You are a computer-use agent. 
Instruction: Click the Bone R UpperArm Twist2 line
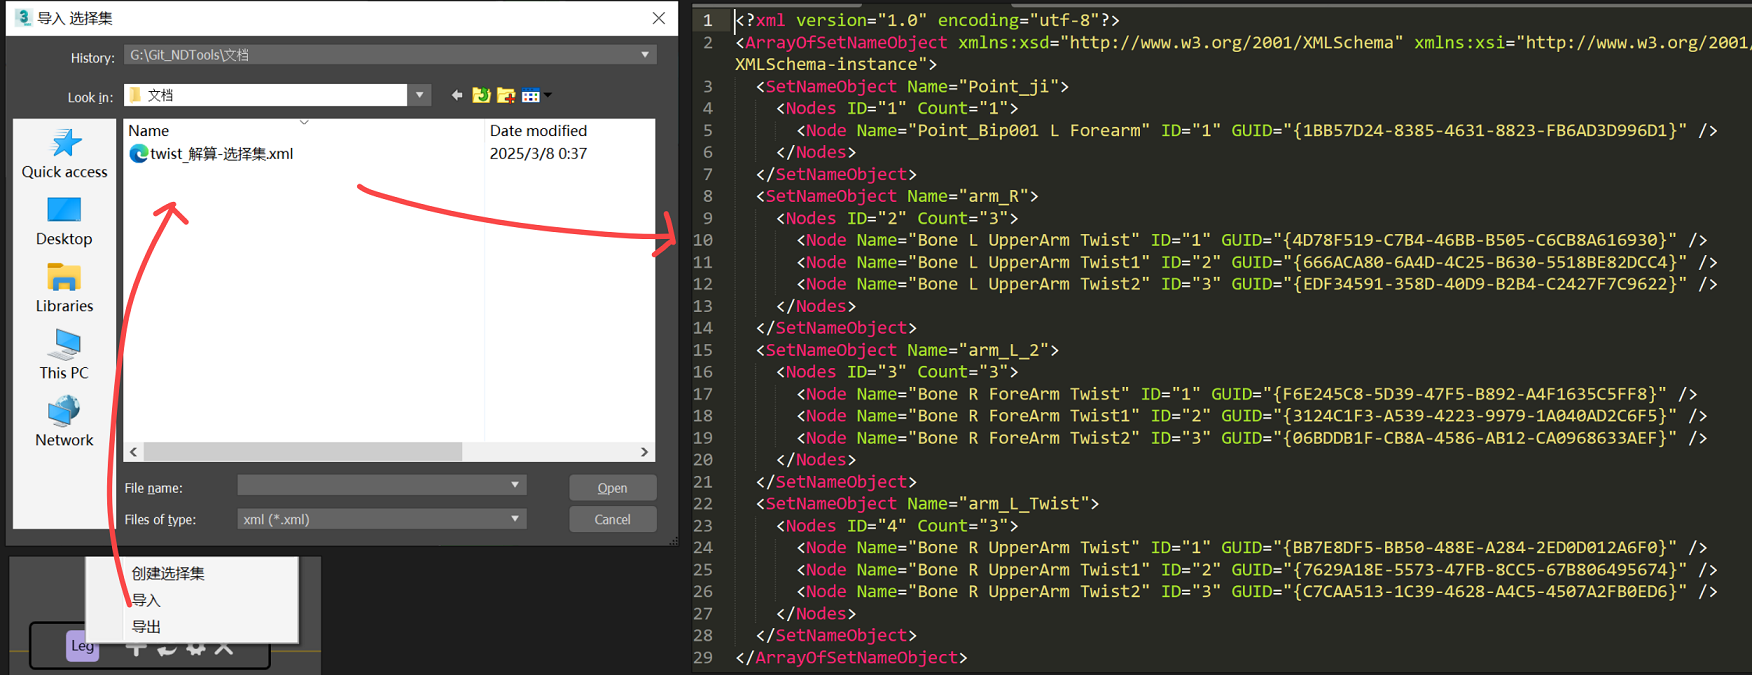pos(1257,593)
